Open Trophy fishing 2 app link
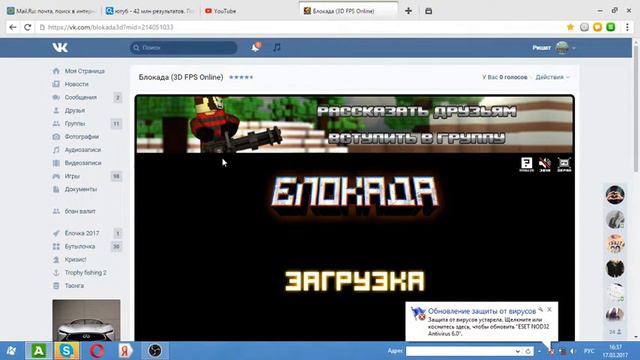This screenshot has height=360, width=640. pos(85,272)
